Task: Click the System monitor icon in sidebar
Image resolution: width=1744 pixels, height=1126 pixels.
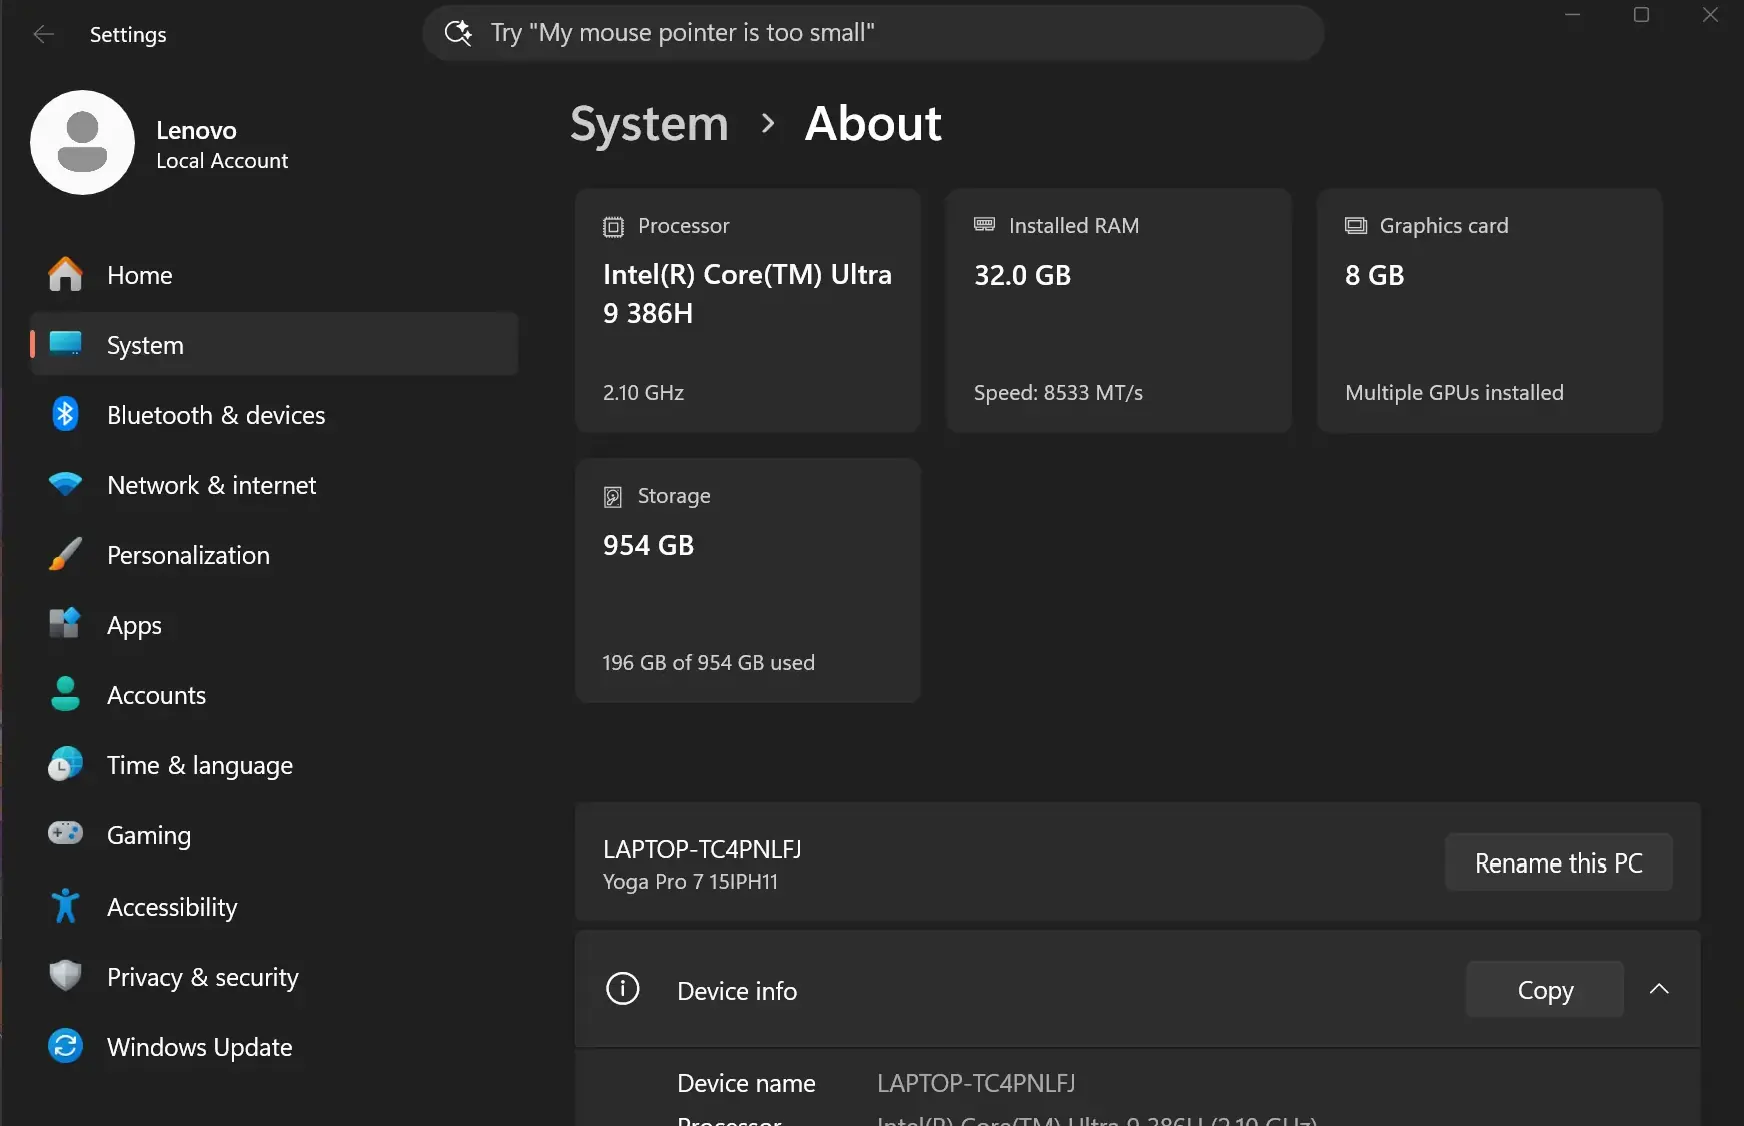Action: click(66, 344)
